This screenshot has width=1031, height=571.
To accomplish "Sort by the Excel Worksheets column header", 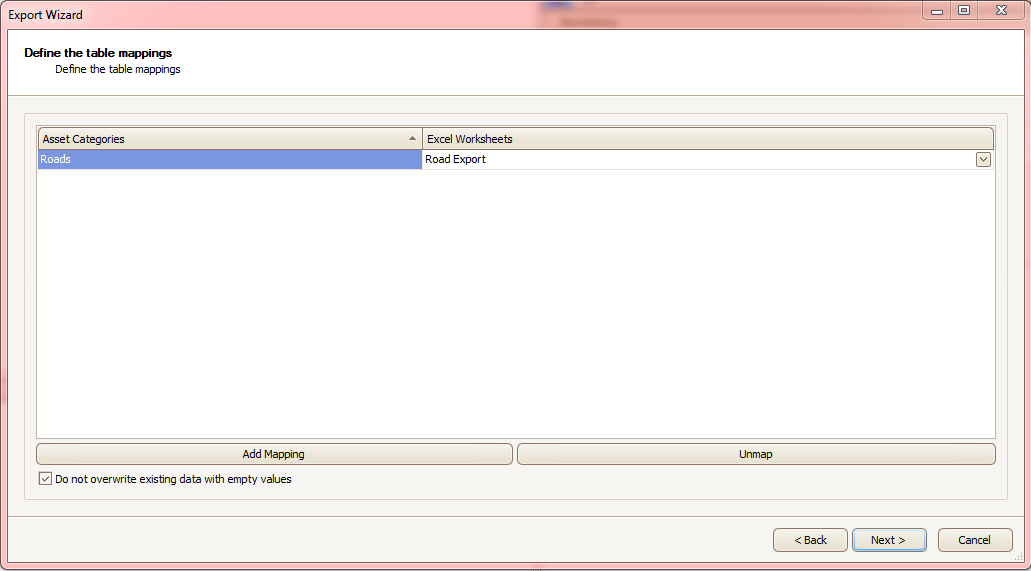I will 707,139.
